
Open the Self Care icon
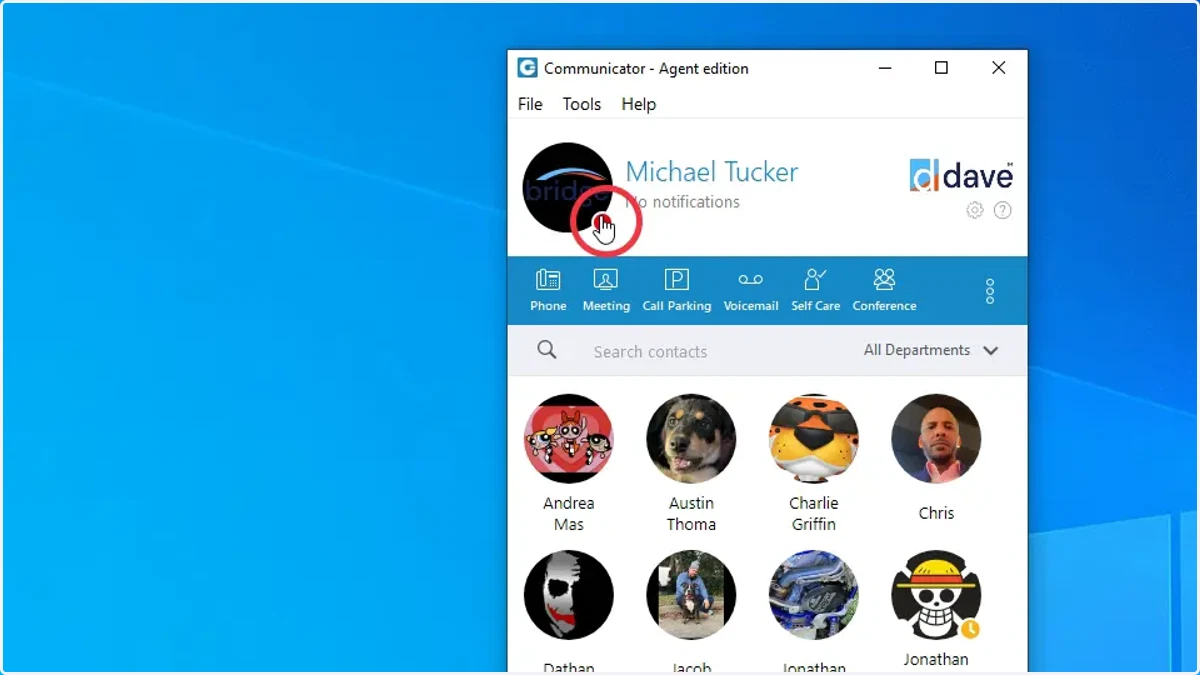(x=816, y=291)
